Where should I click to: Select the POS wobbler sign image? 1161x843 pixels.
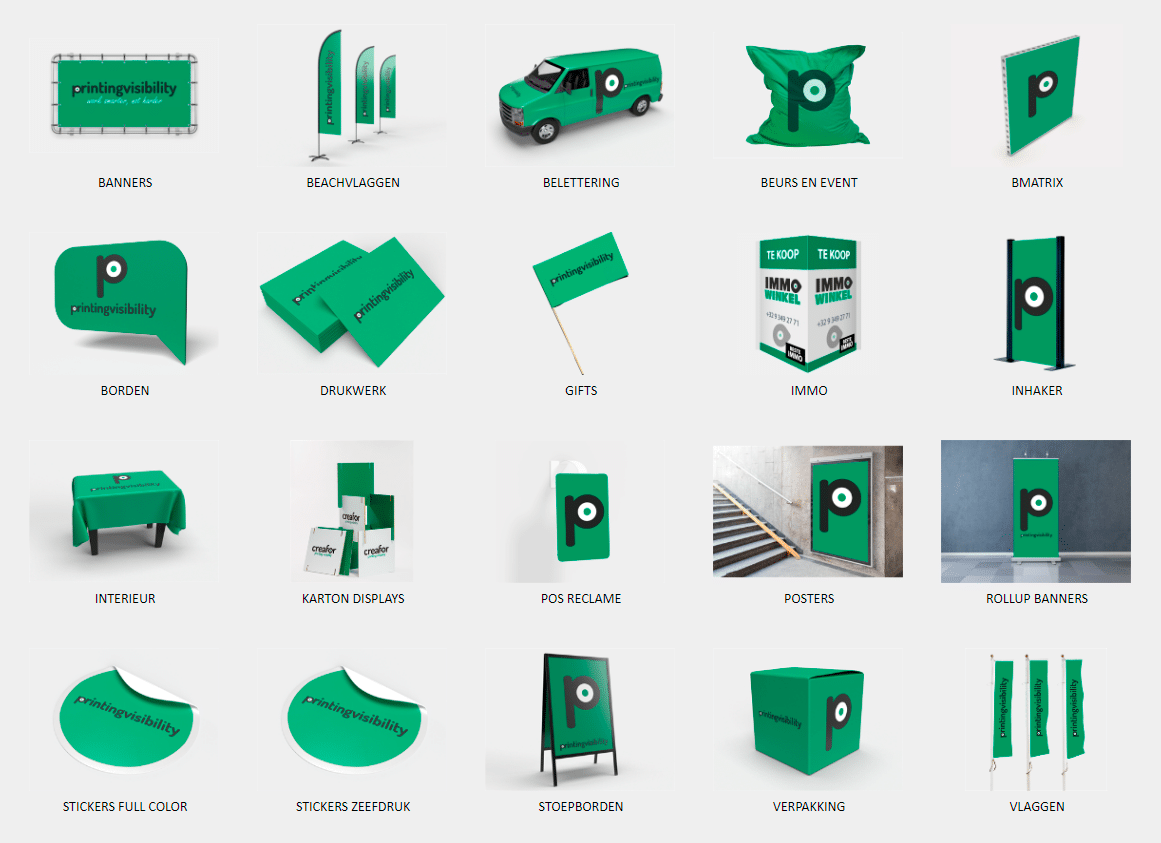coord(580,511)
